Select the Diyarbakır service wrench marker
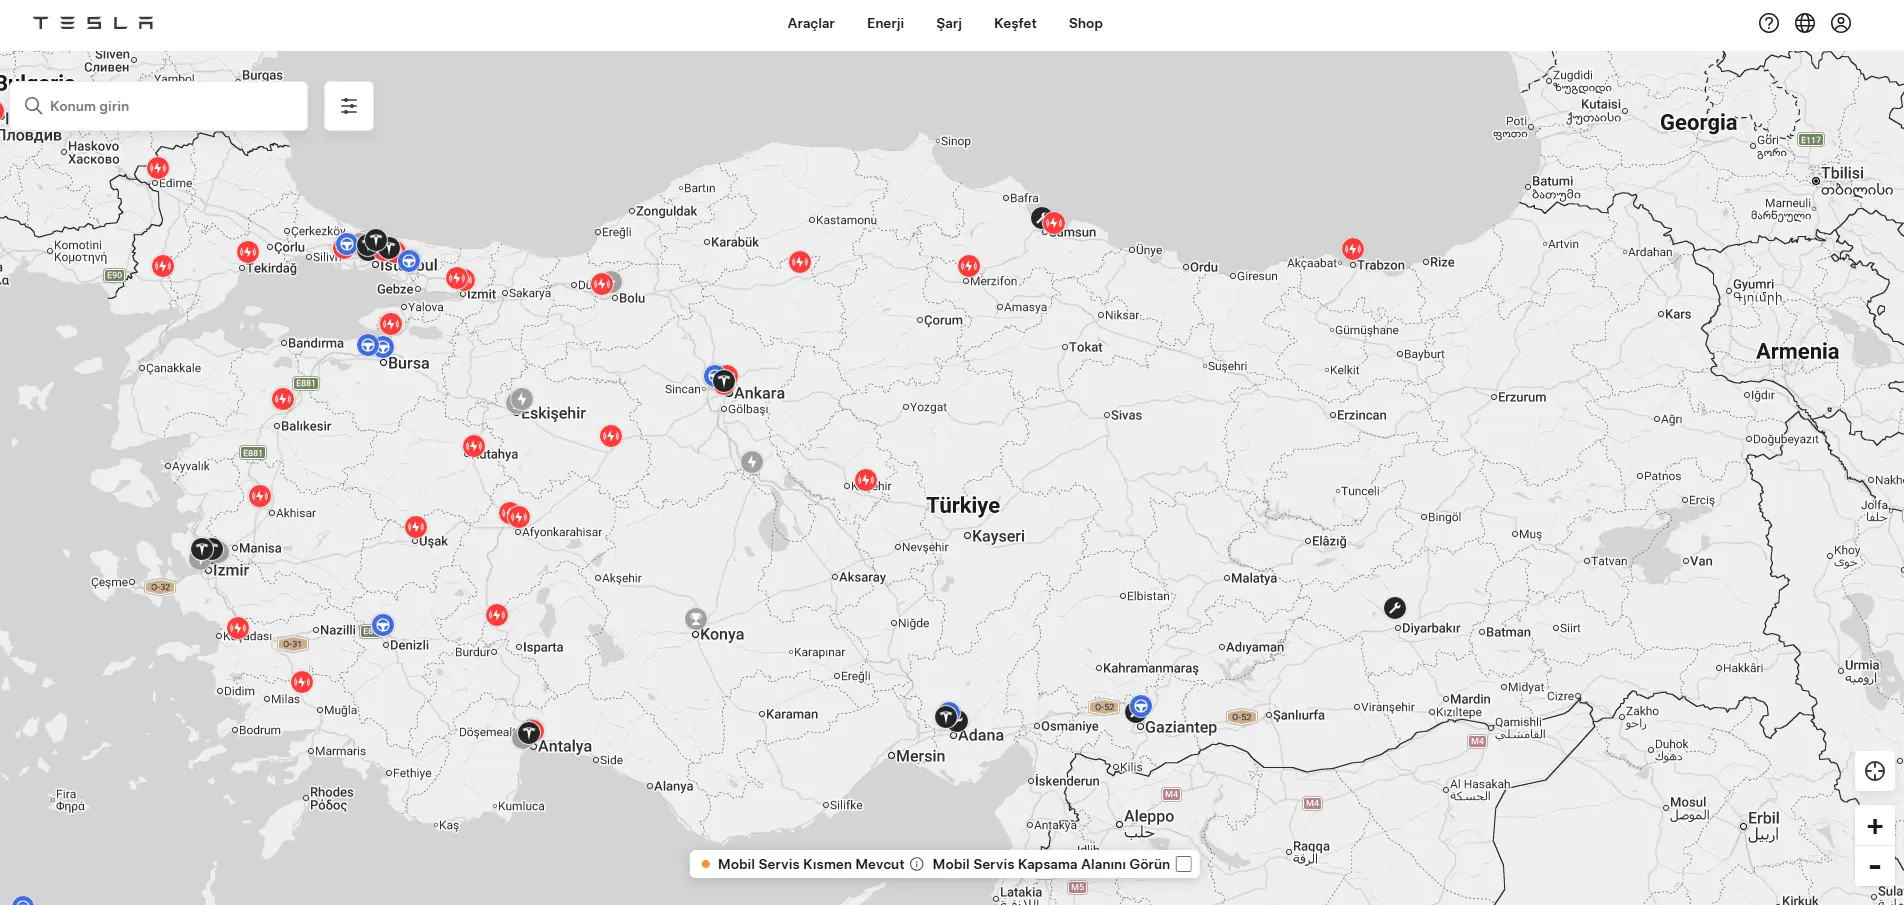The height and width of the screenshot is (905, 1904). coord(1395,608)
